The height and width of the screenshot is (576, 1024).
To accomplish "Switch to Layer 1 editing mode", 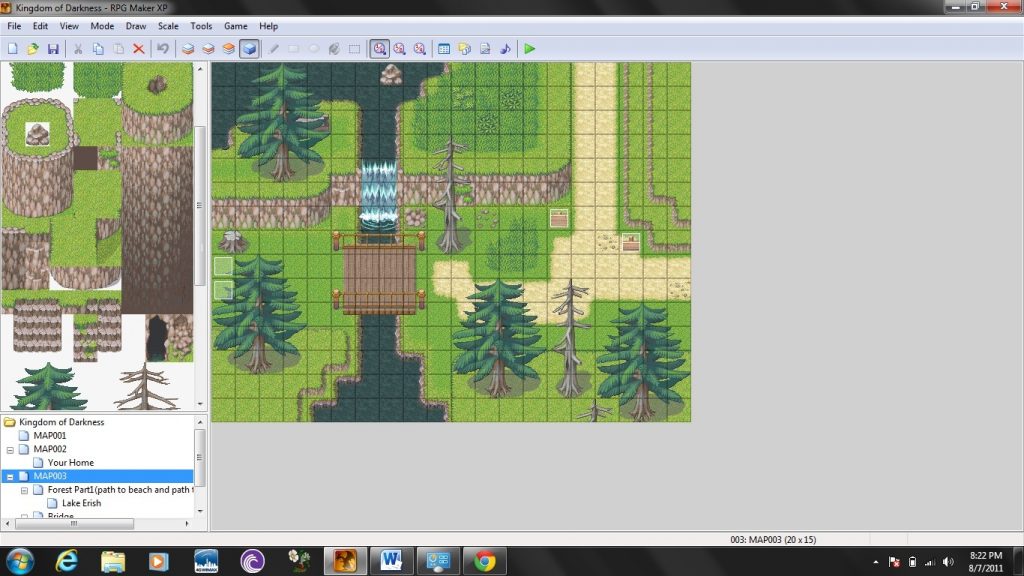I will pos(188,49).
